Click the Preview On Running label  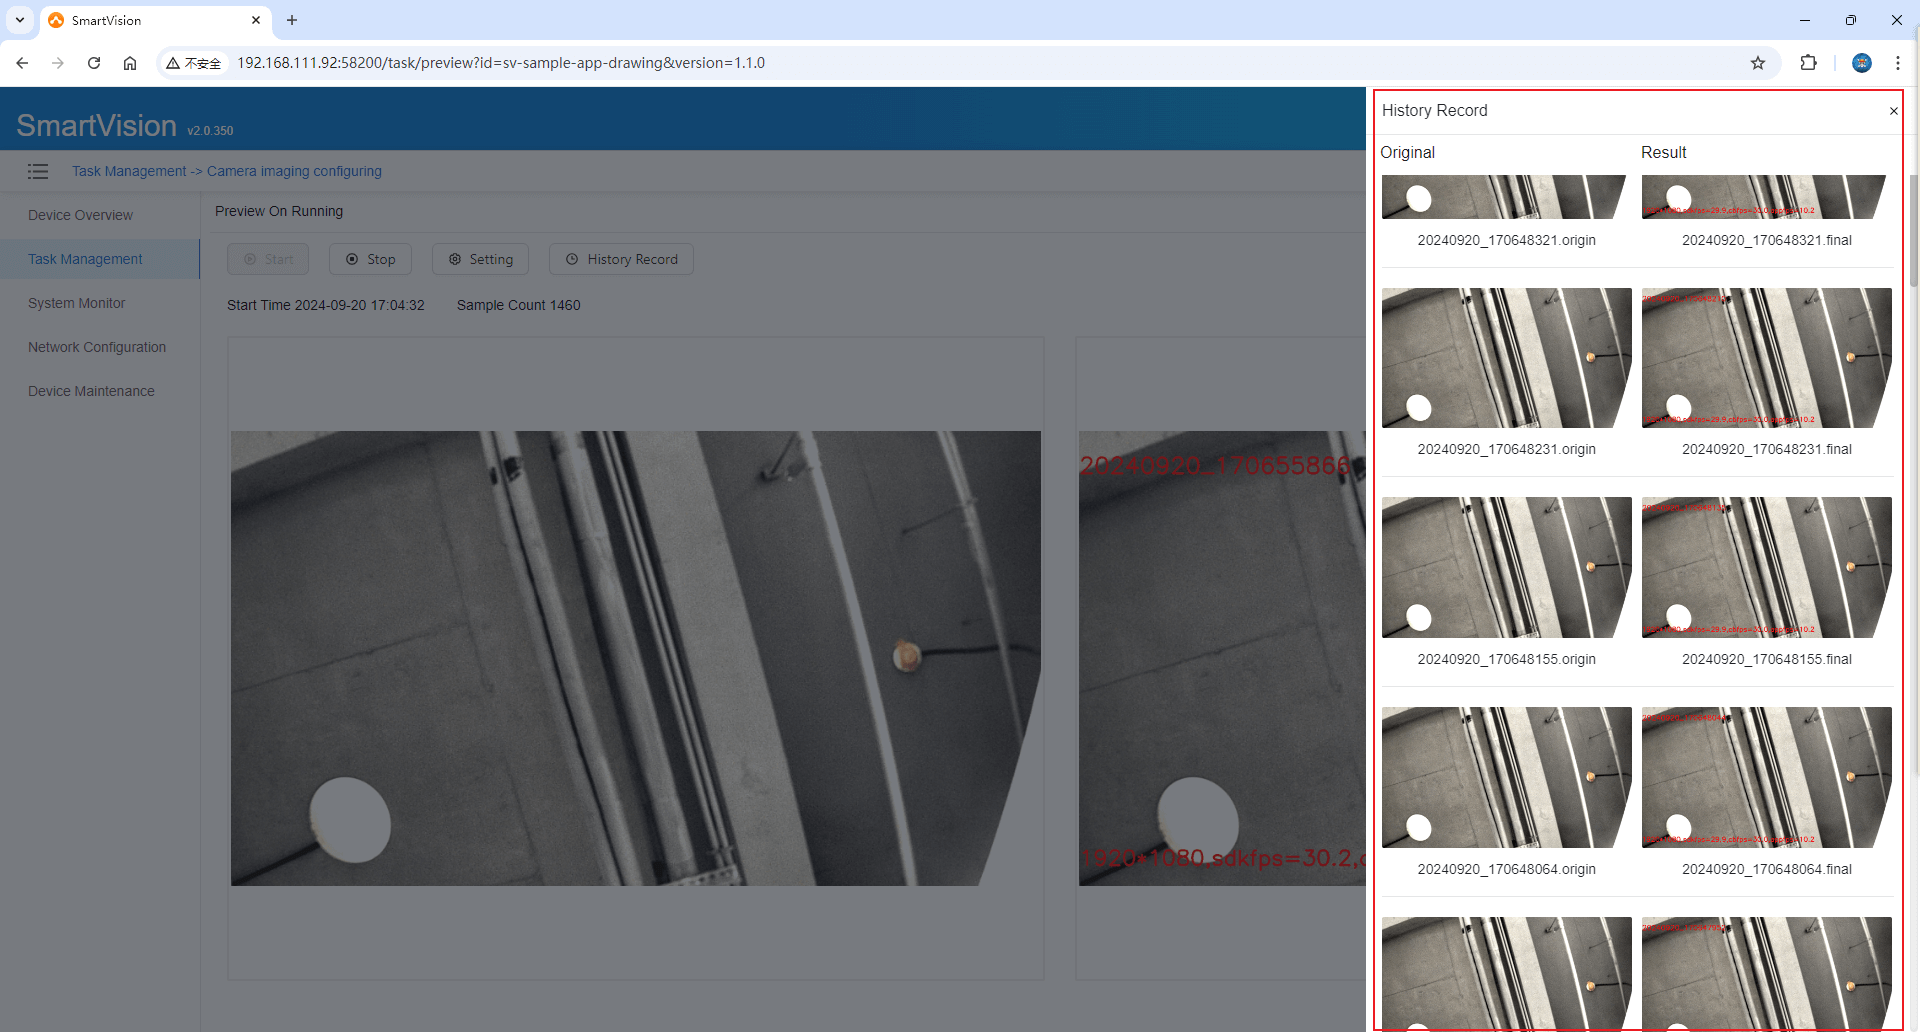point(279,211)
